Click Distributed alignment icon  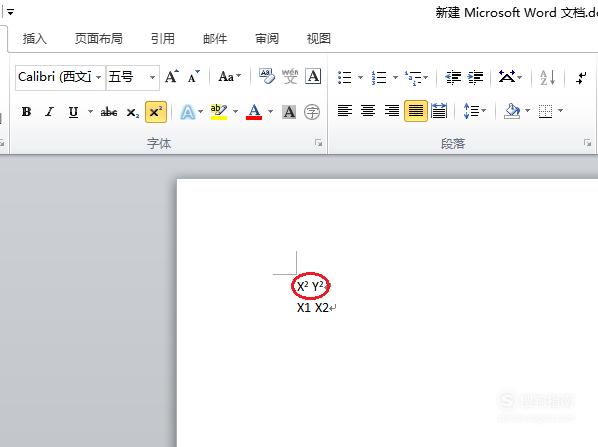tap(439, 111)
